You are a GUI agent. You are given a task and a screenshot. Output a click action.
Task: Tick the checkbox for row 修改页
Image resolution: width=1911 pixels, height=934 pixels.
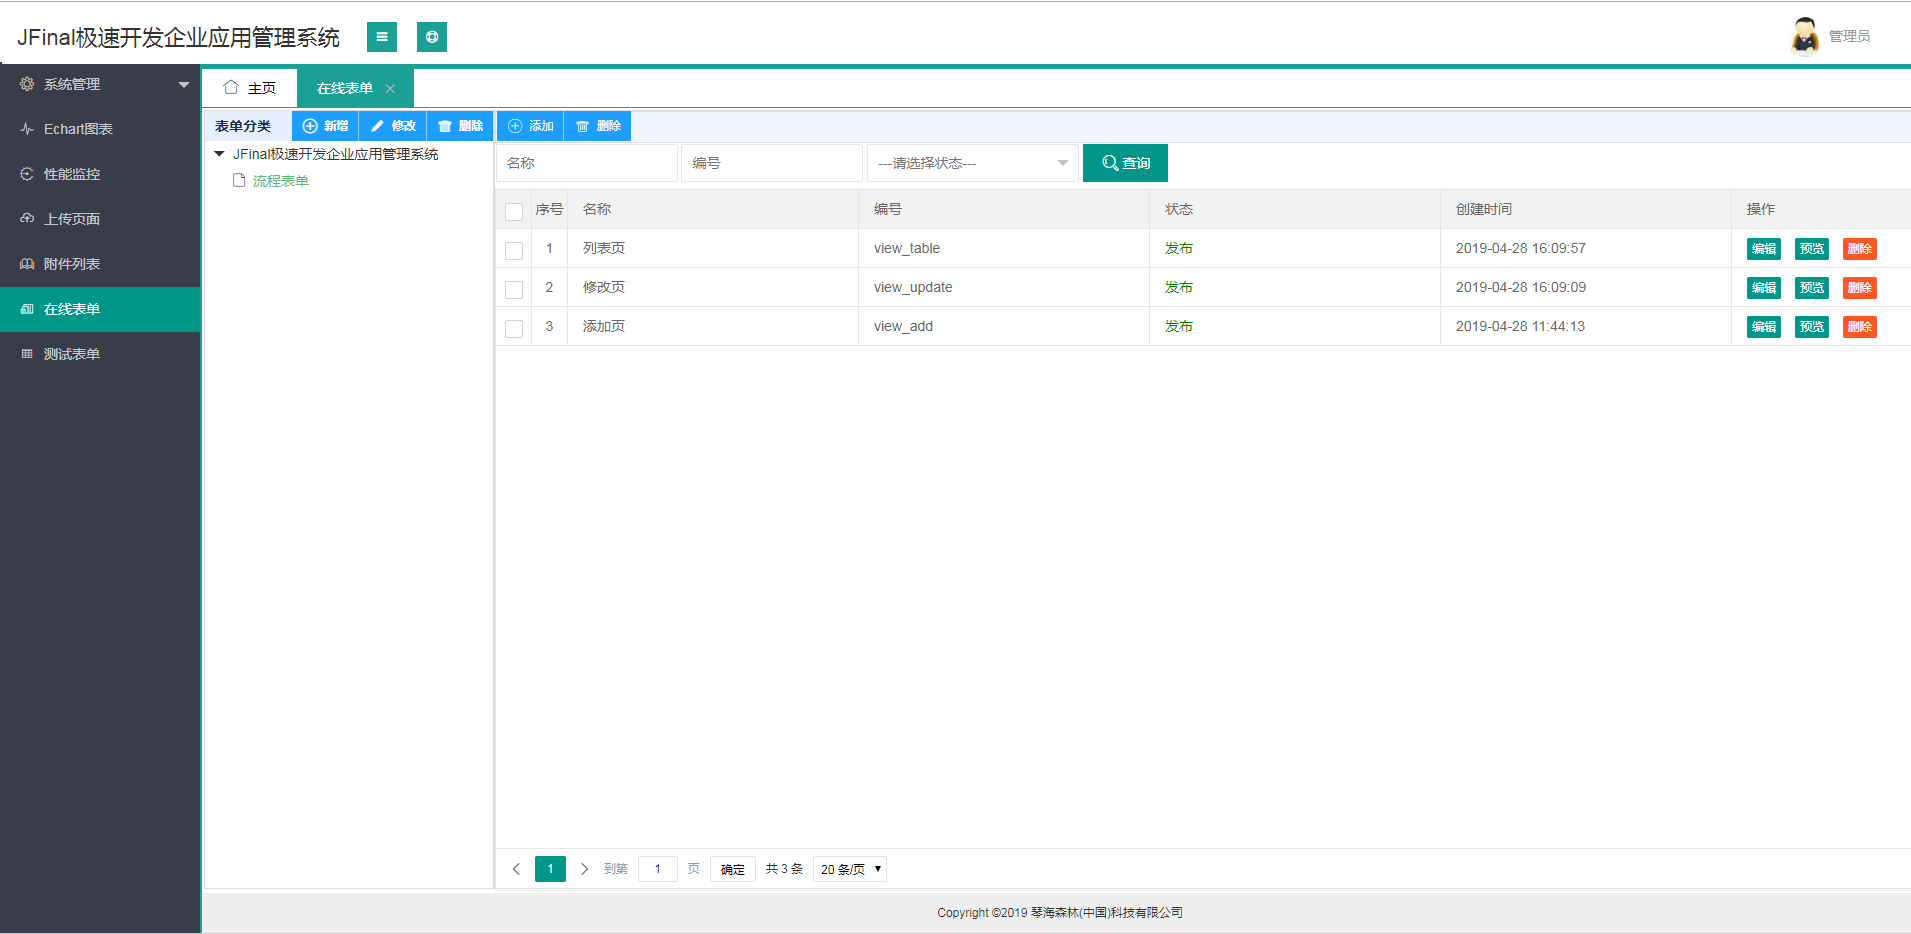pos(514,289)
